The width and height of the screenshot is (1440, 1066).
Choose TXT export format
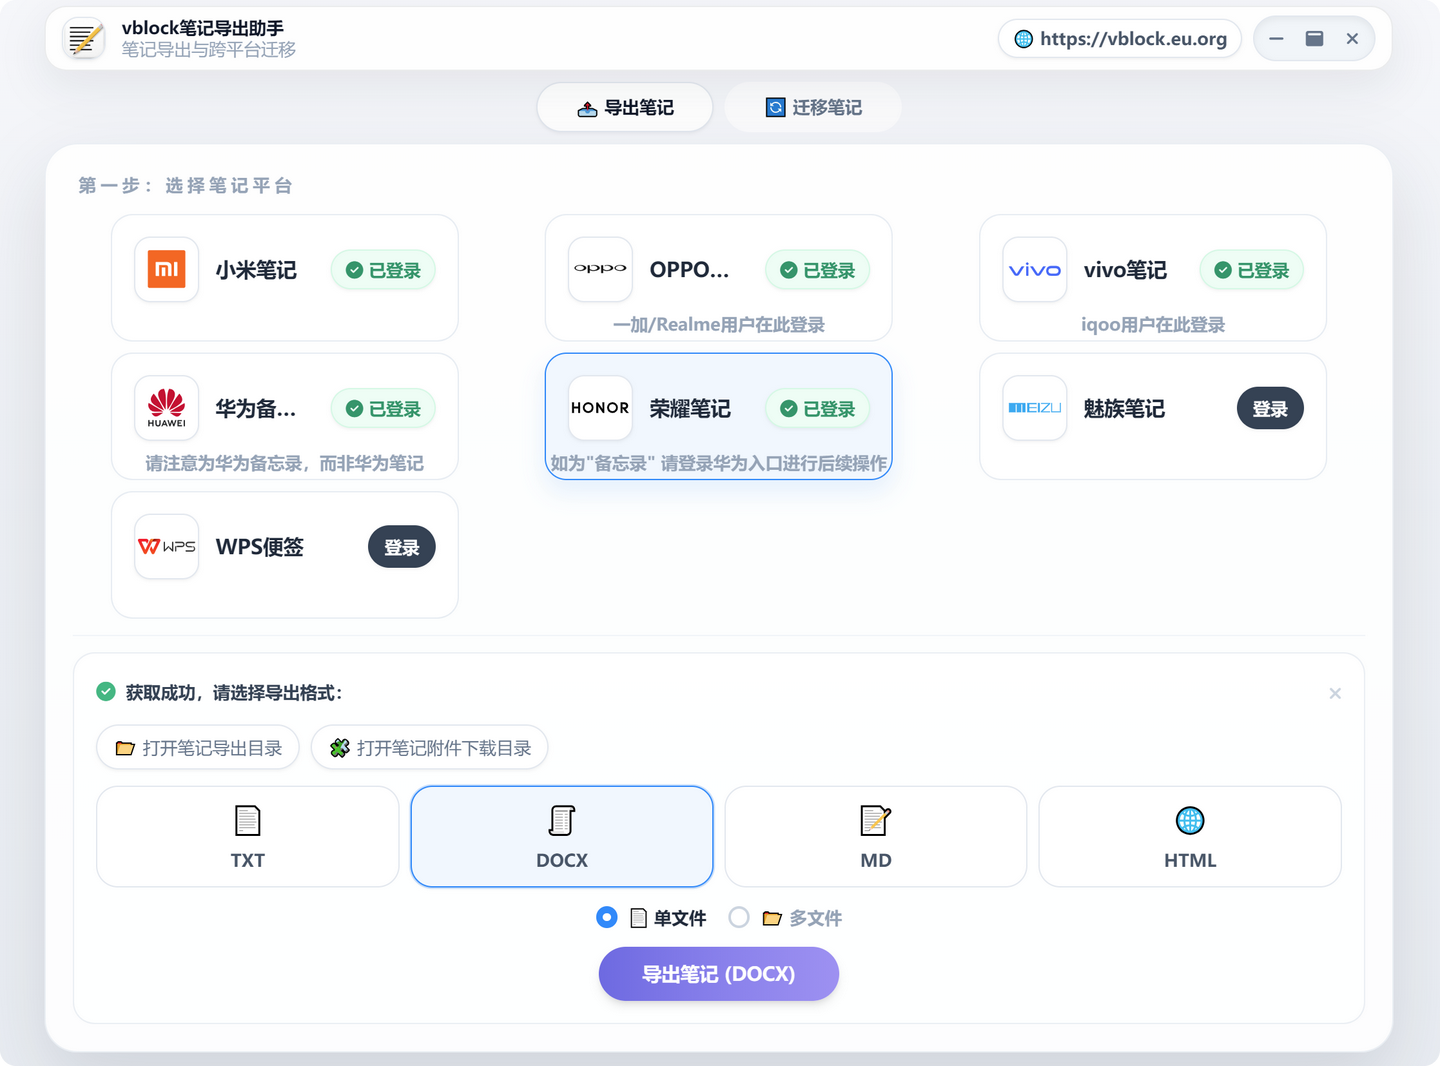tap(248, 837)
